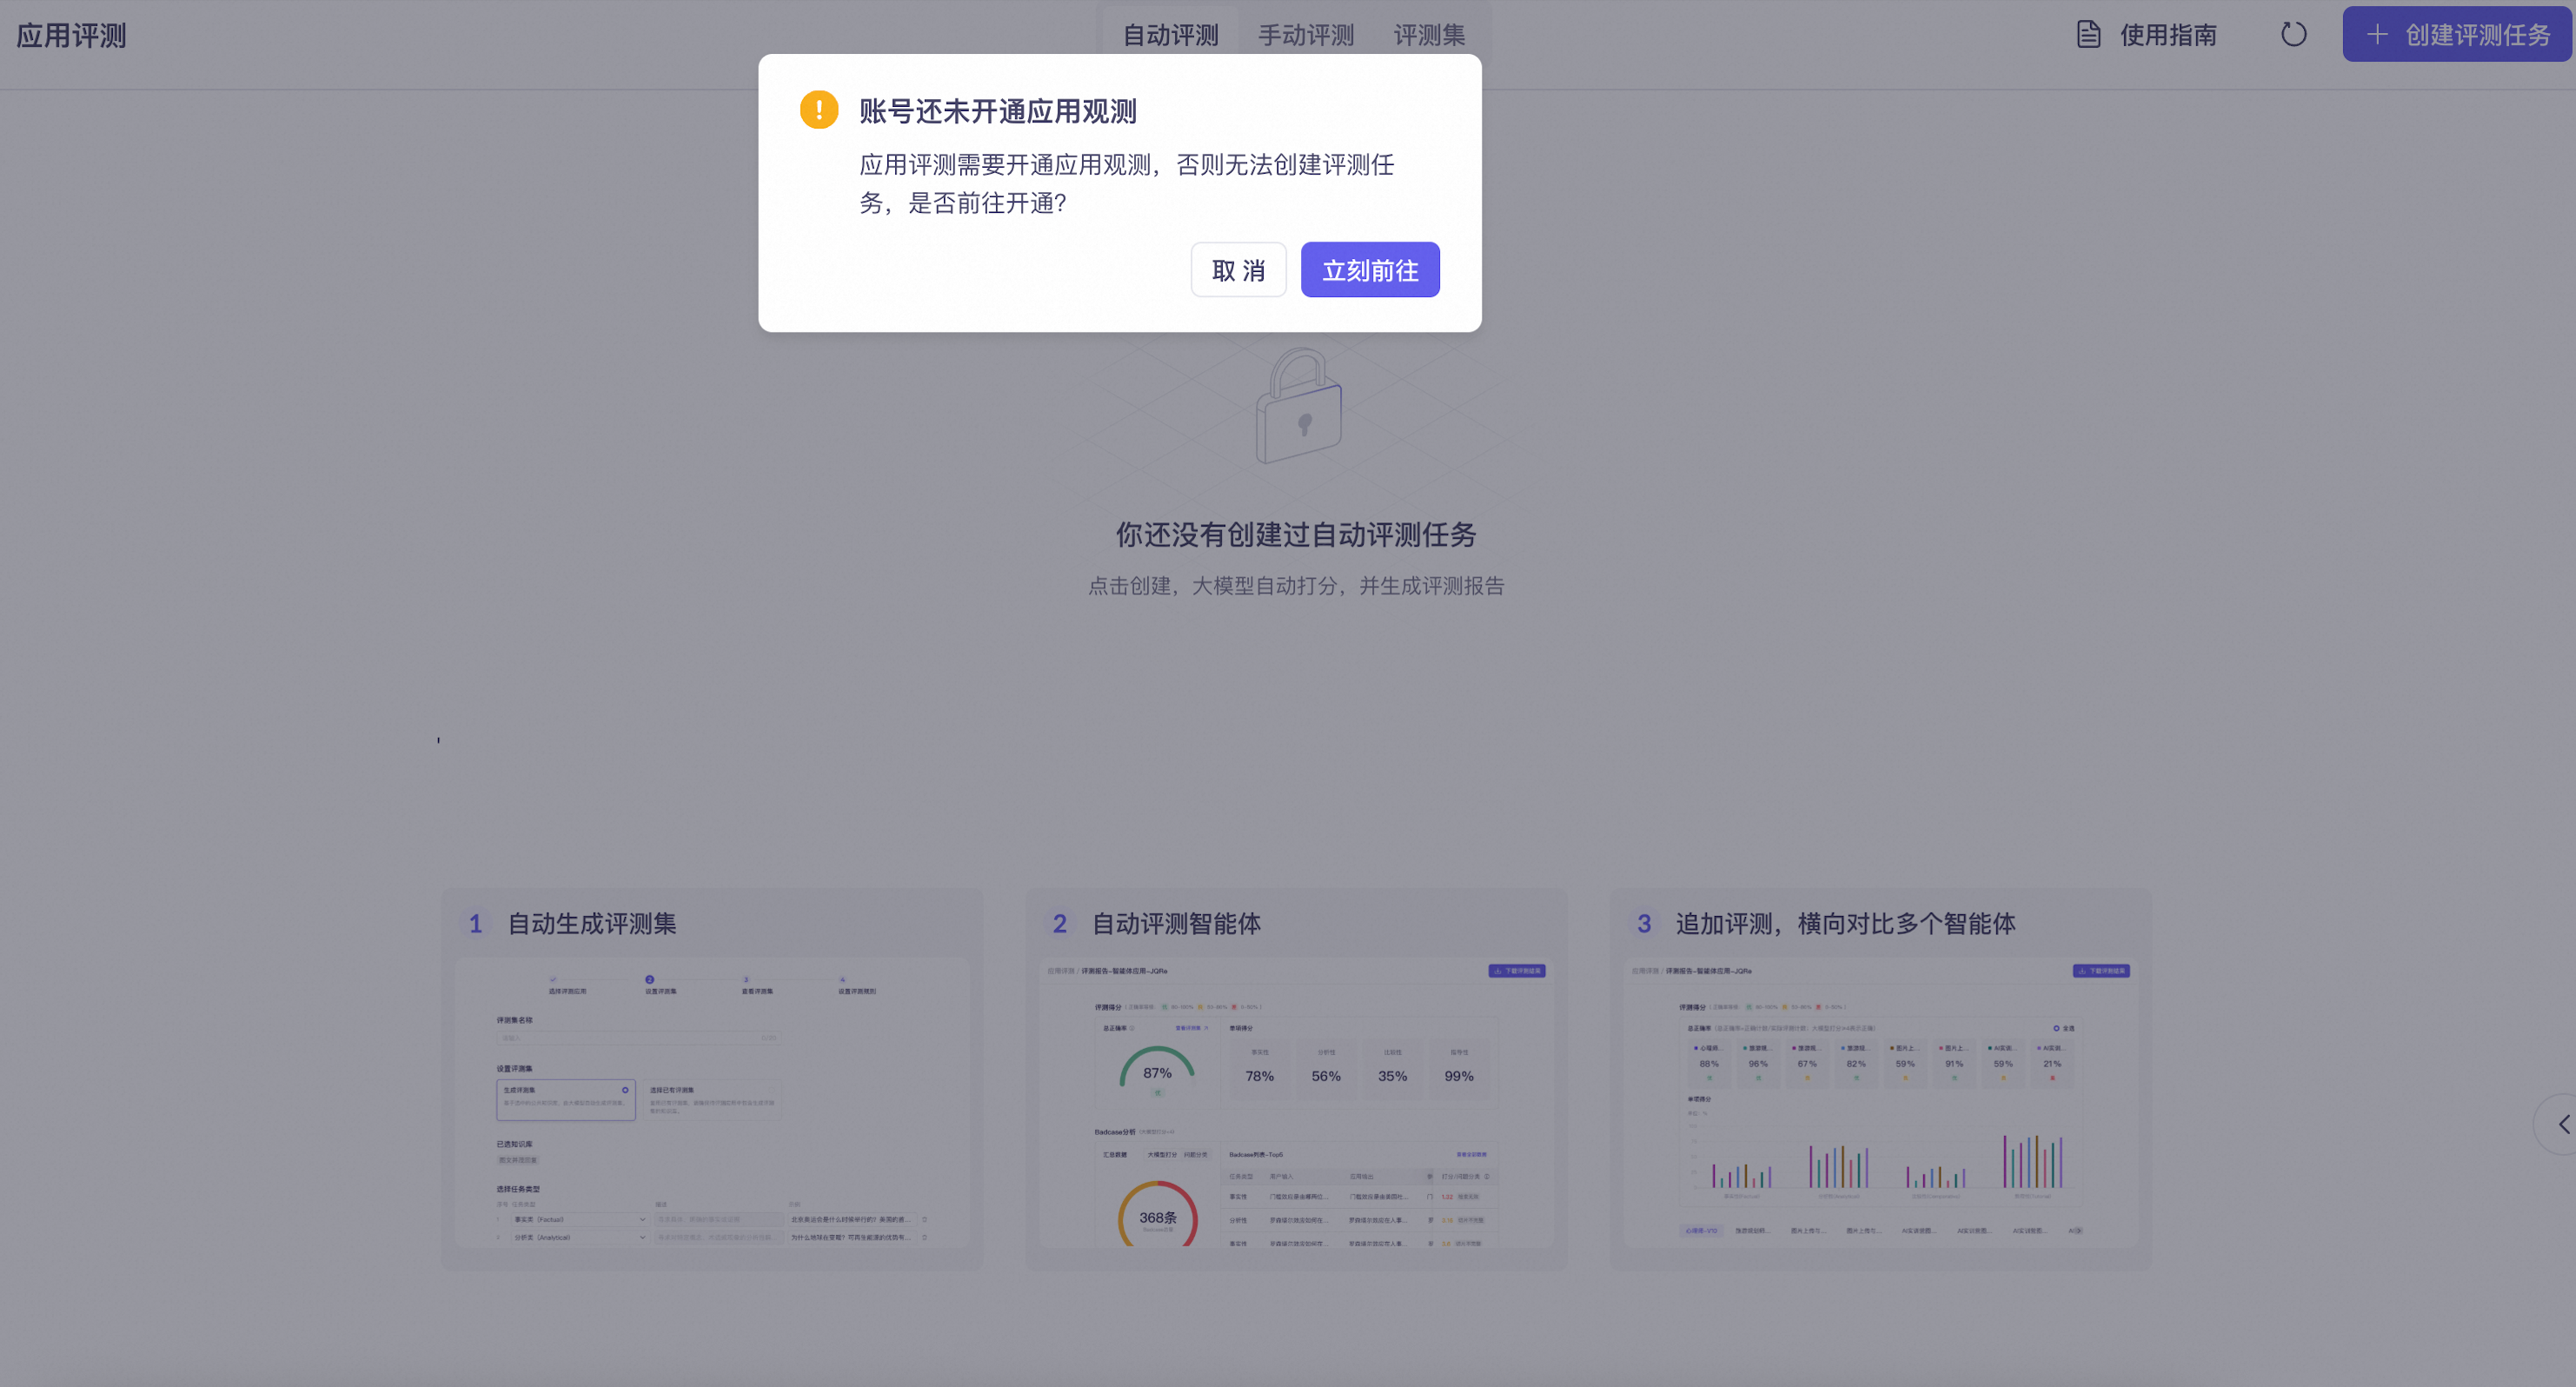Click the 自动生成评测集 preview thumbnail
This screenshot has height=1387, width=2576.
click(x=712, y=1102)
